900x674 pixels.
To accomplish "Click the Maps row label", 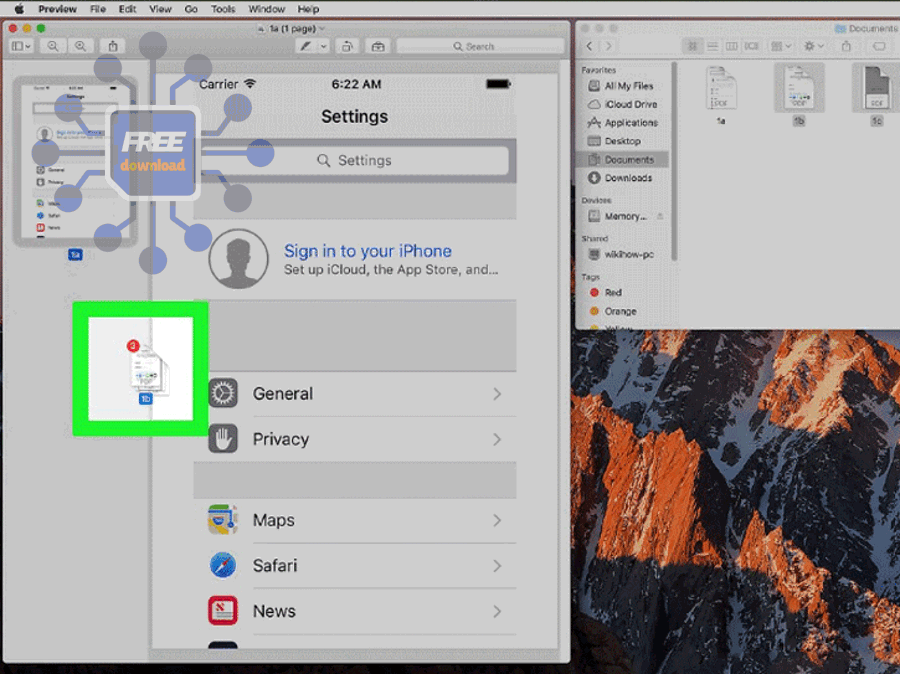I will click(274, 520).
